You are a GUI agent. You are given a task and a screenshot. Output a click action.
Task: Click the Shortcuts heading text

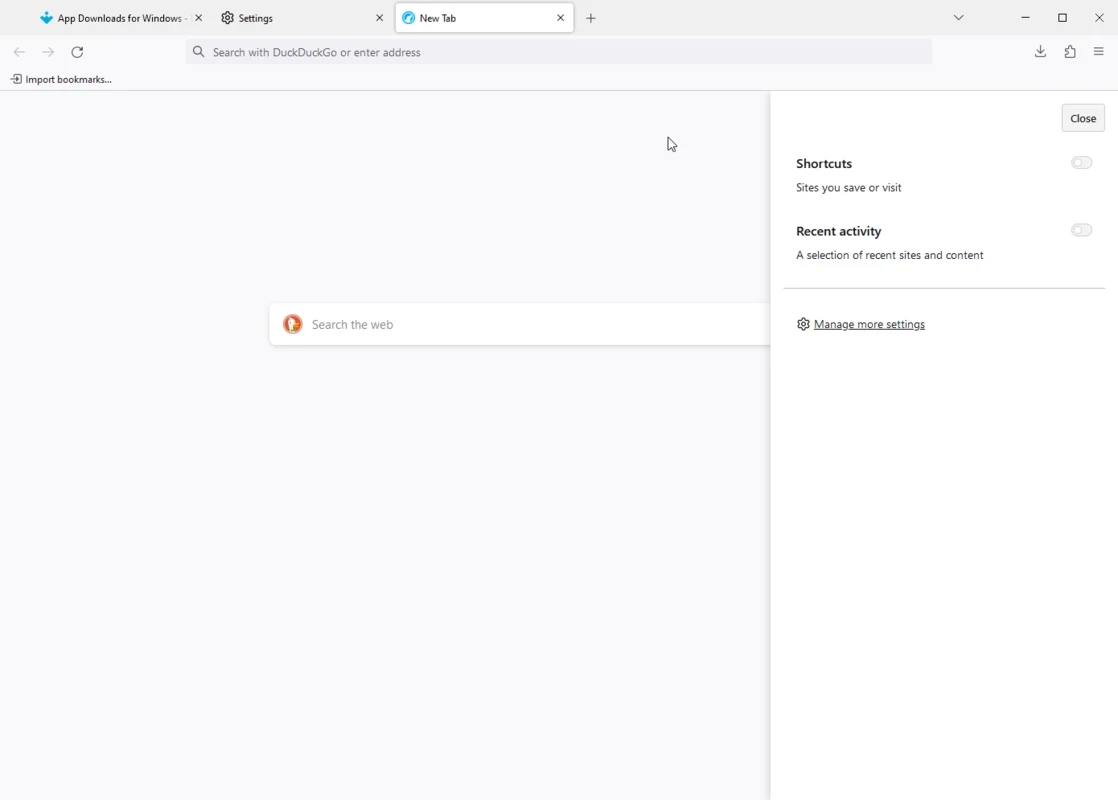coord(824,163)
